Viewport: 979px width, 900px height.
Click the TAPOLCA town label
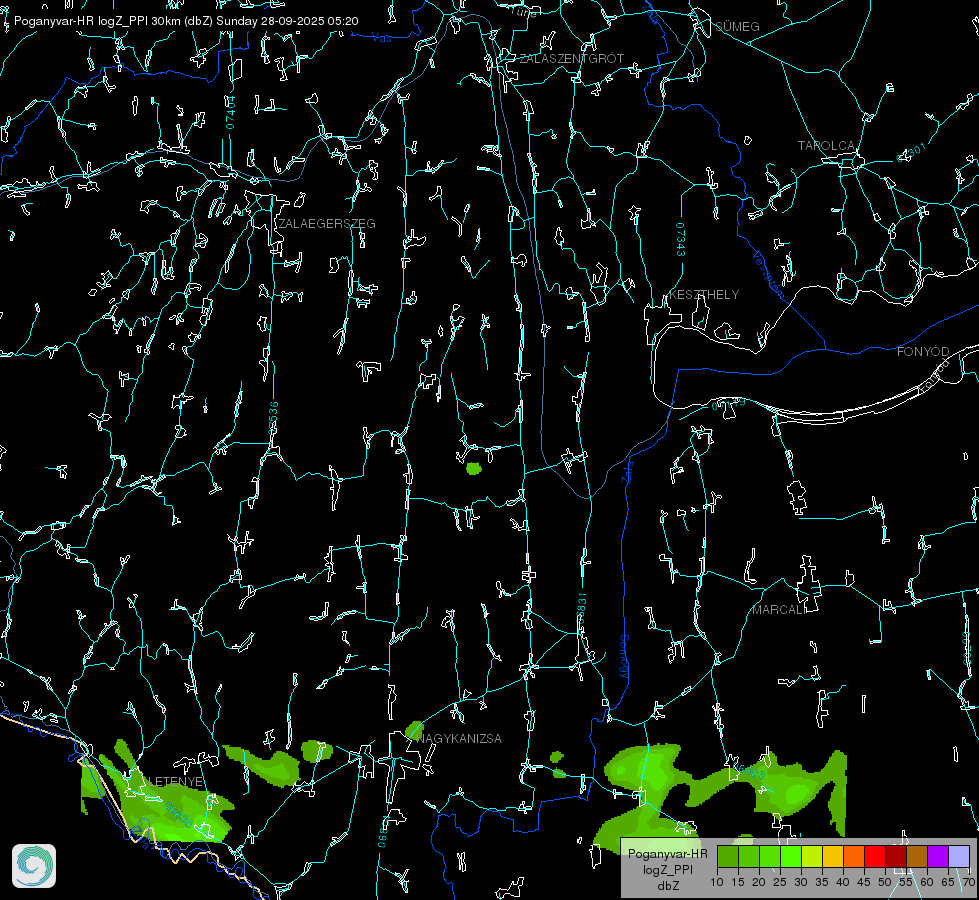coord(827,146)
